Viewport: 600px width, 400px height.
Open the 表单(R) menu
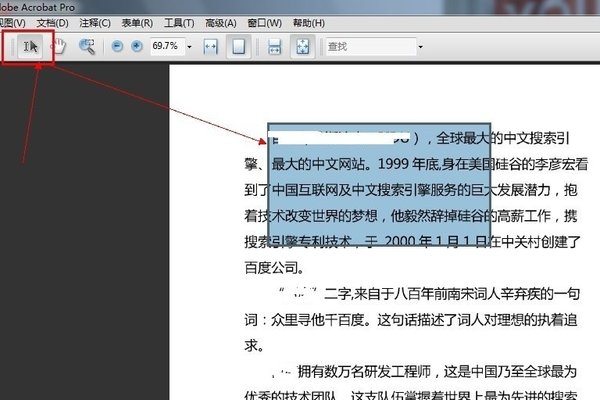click(x=137, y=23)
